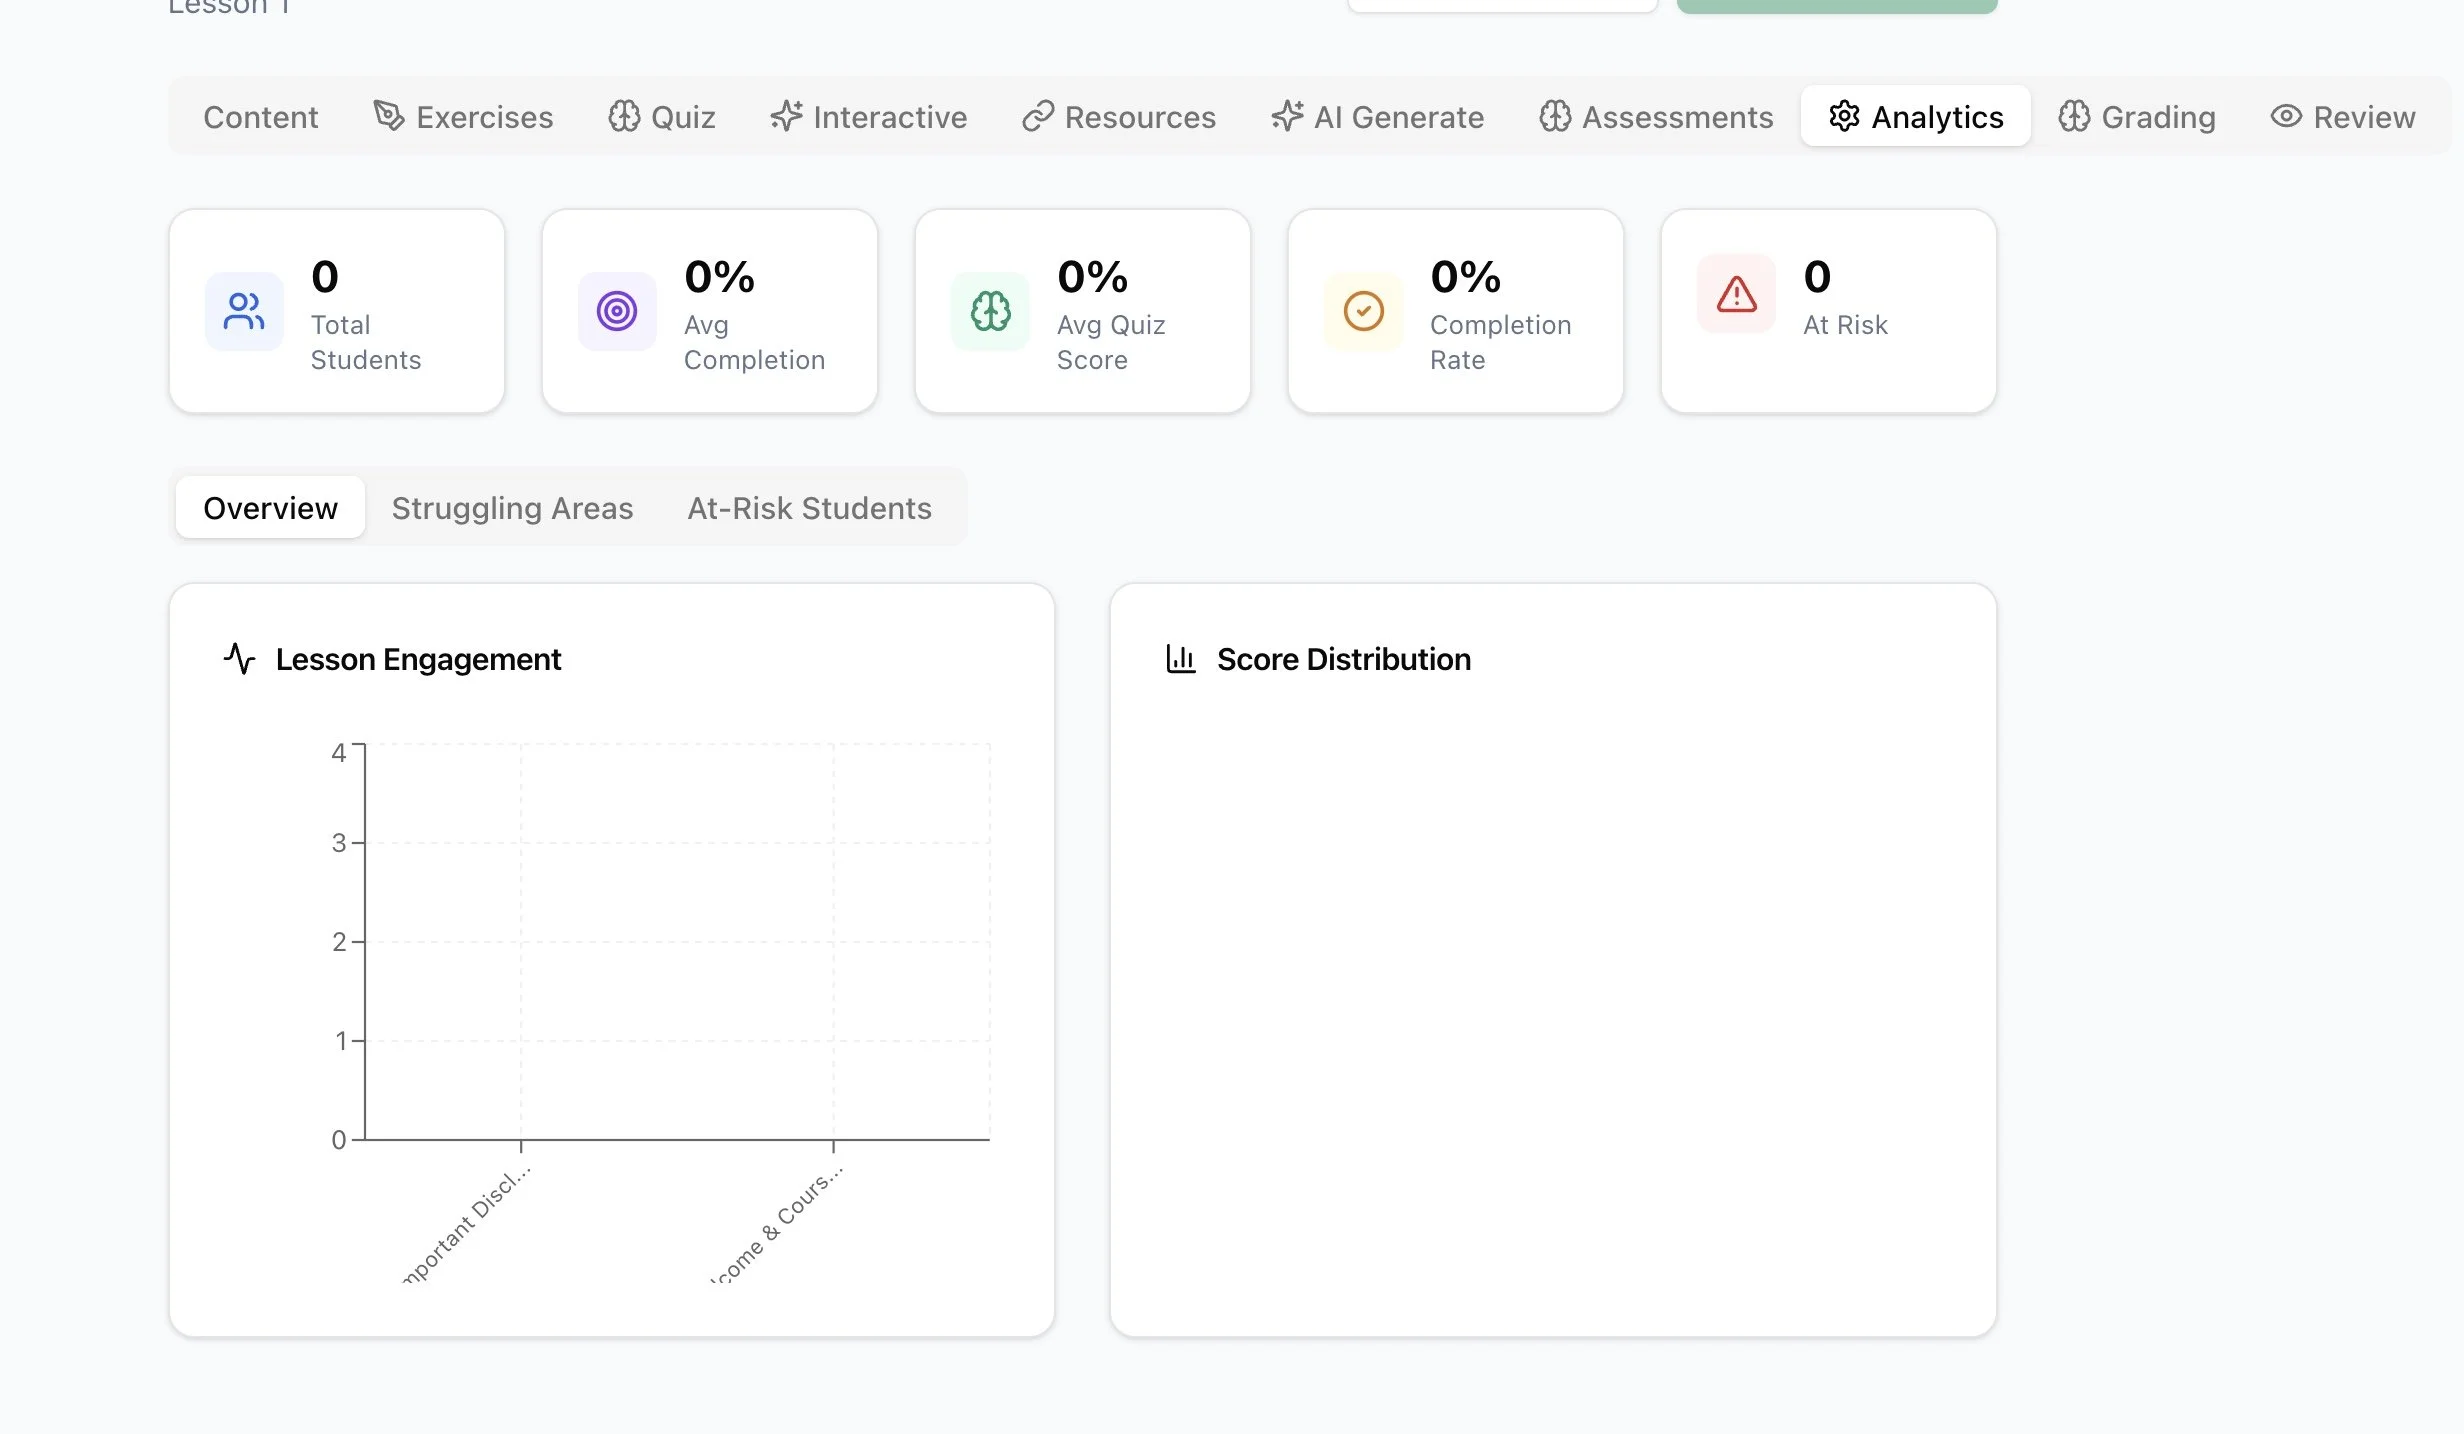Open the Quiz tab
This screenshot has height=1434, width=2464.
coord(662,117)
